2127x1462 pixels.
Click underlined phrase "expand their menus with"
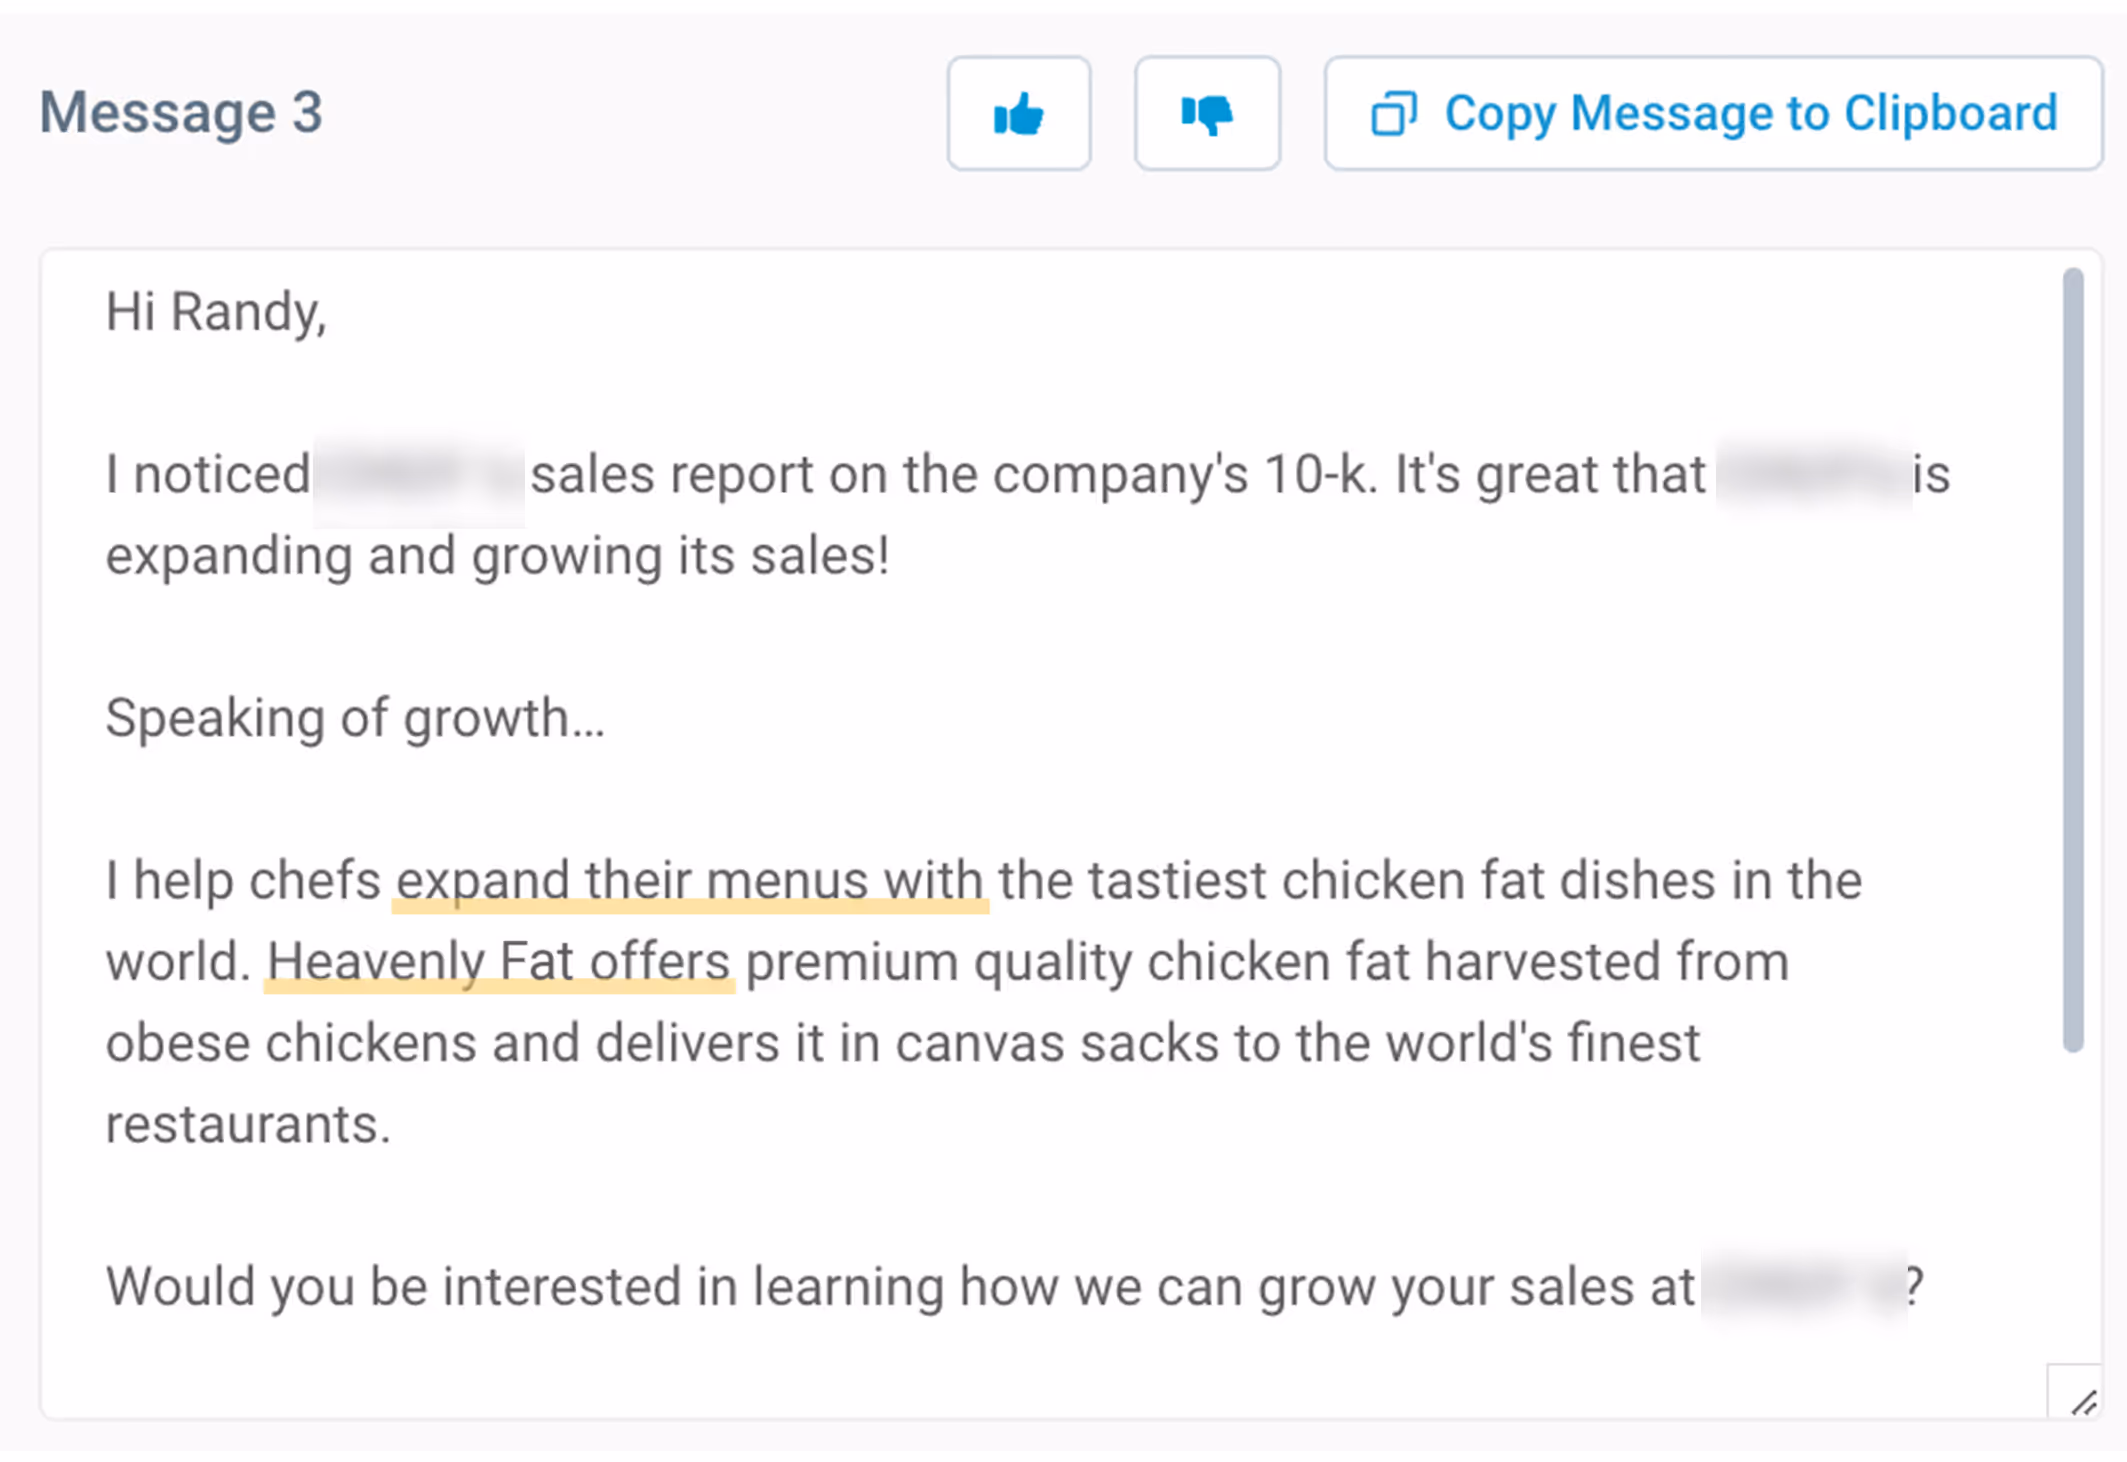(690, 881)
